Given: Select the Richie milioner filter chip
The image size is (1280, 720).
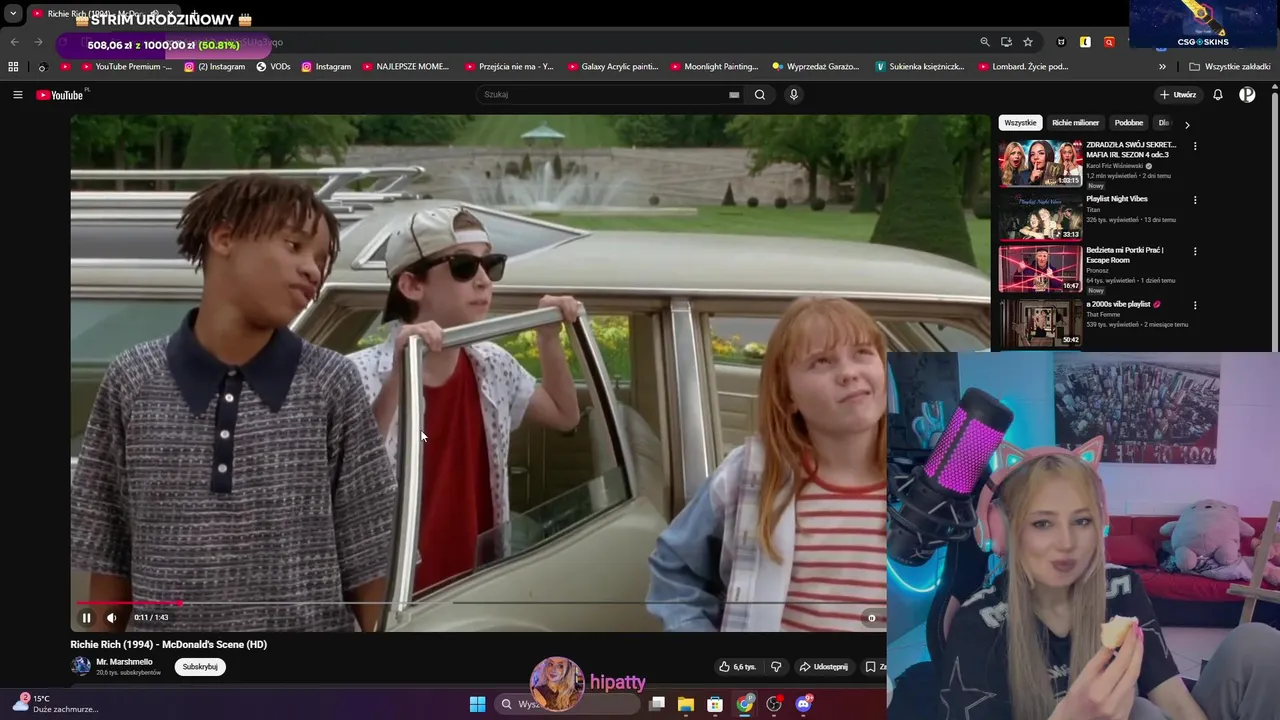Looking at the screenshot, I should point(1075,123).
